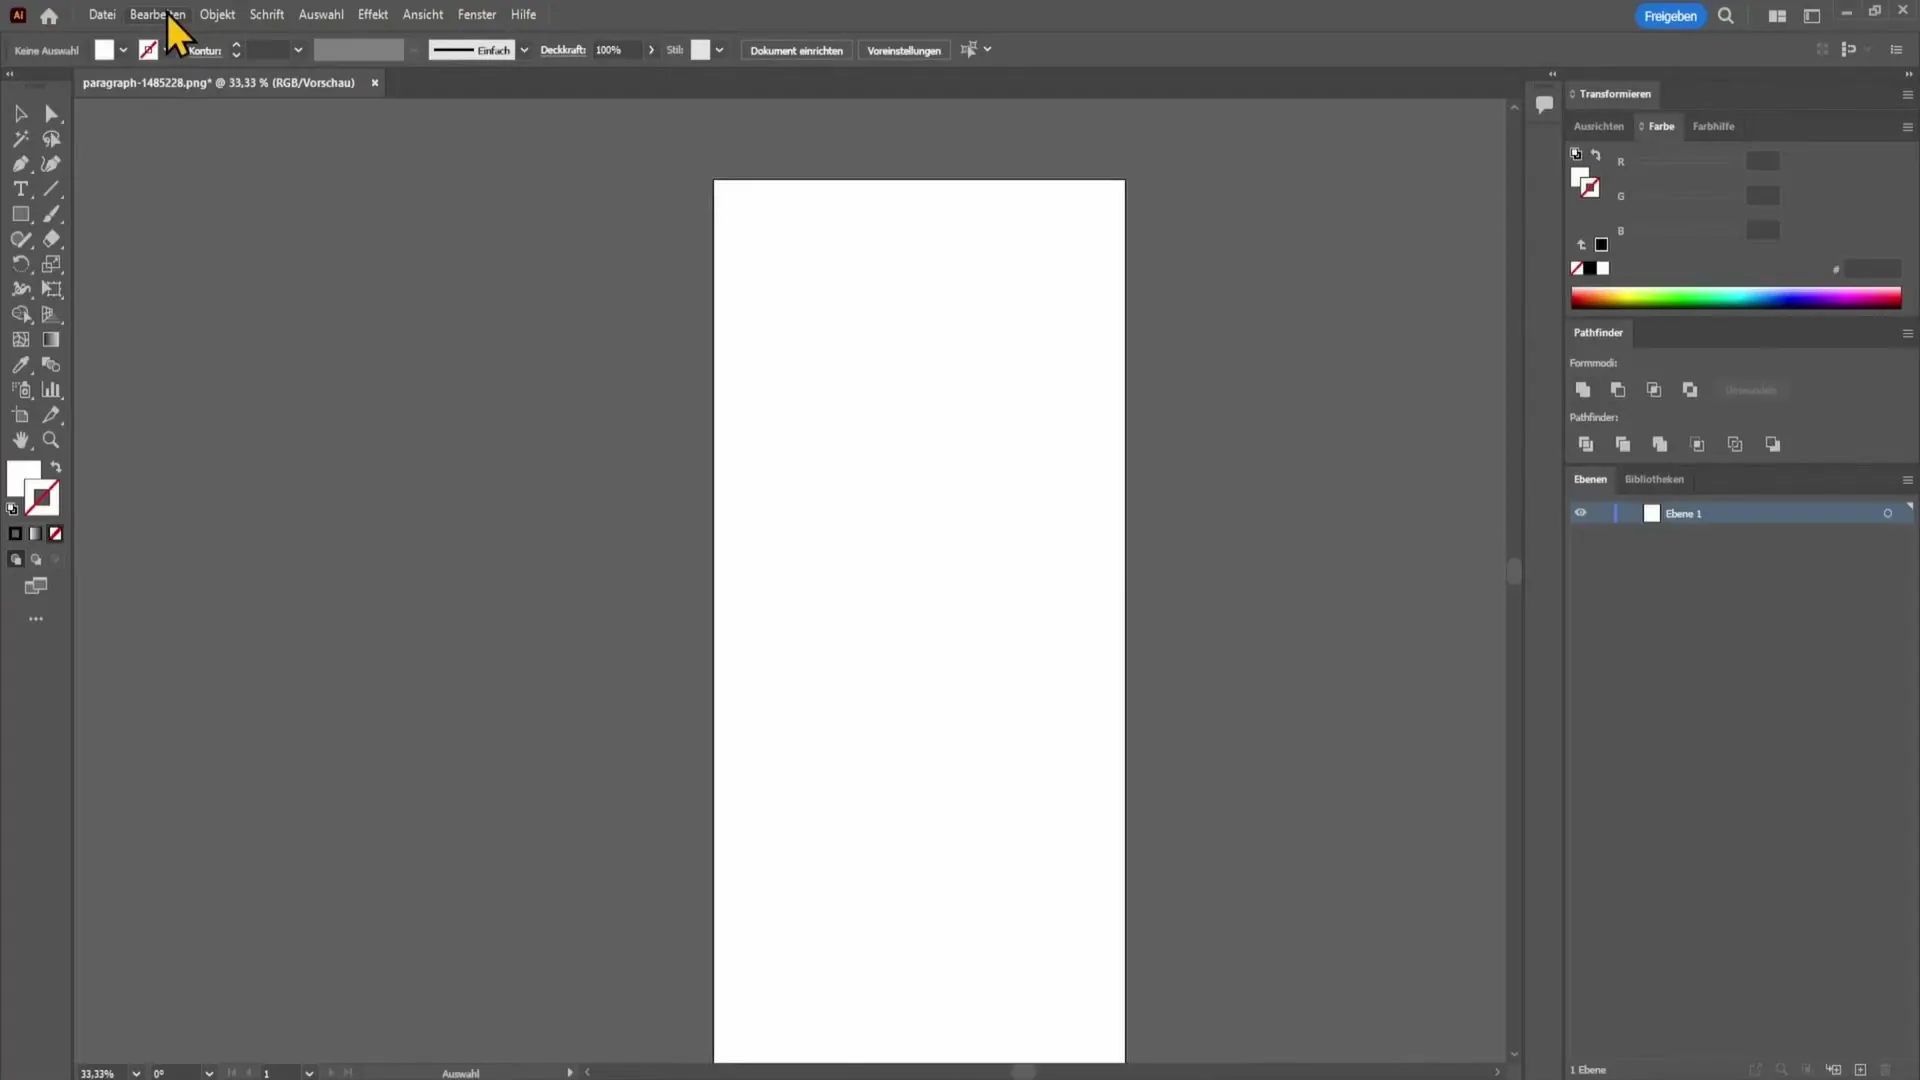
Task: Select the Lasso tool
Action: (x=52, y=139)
